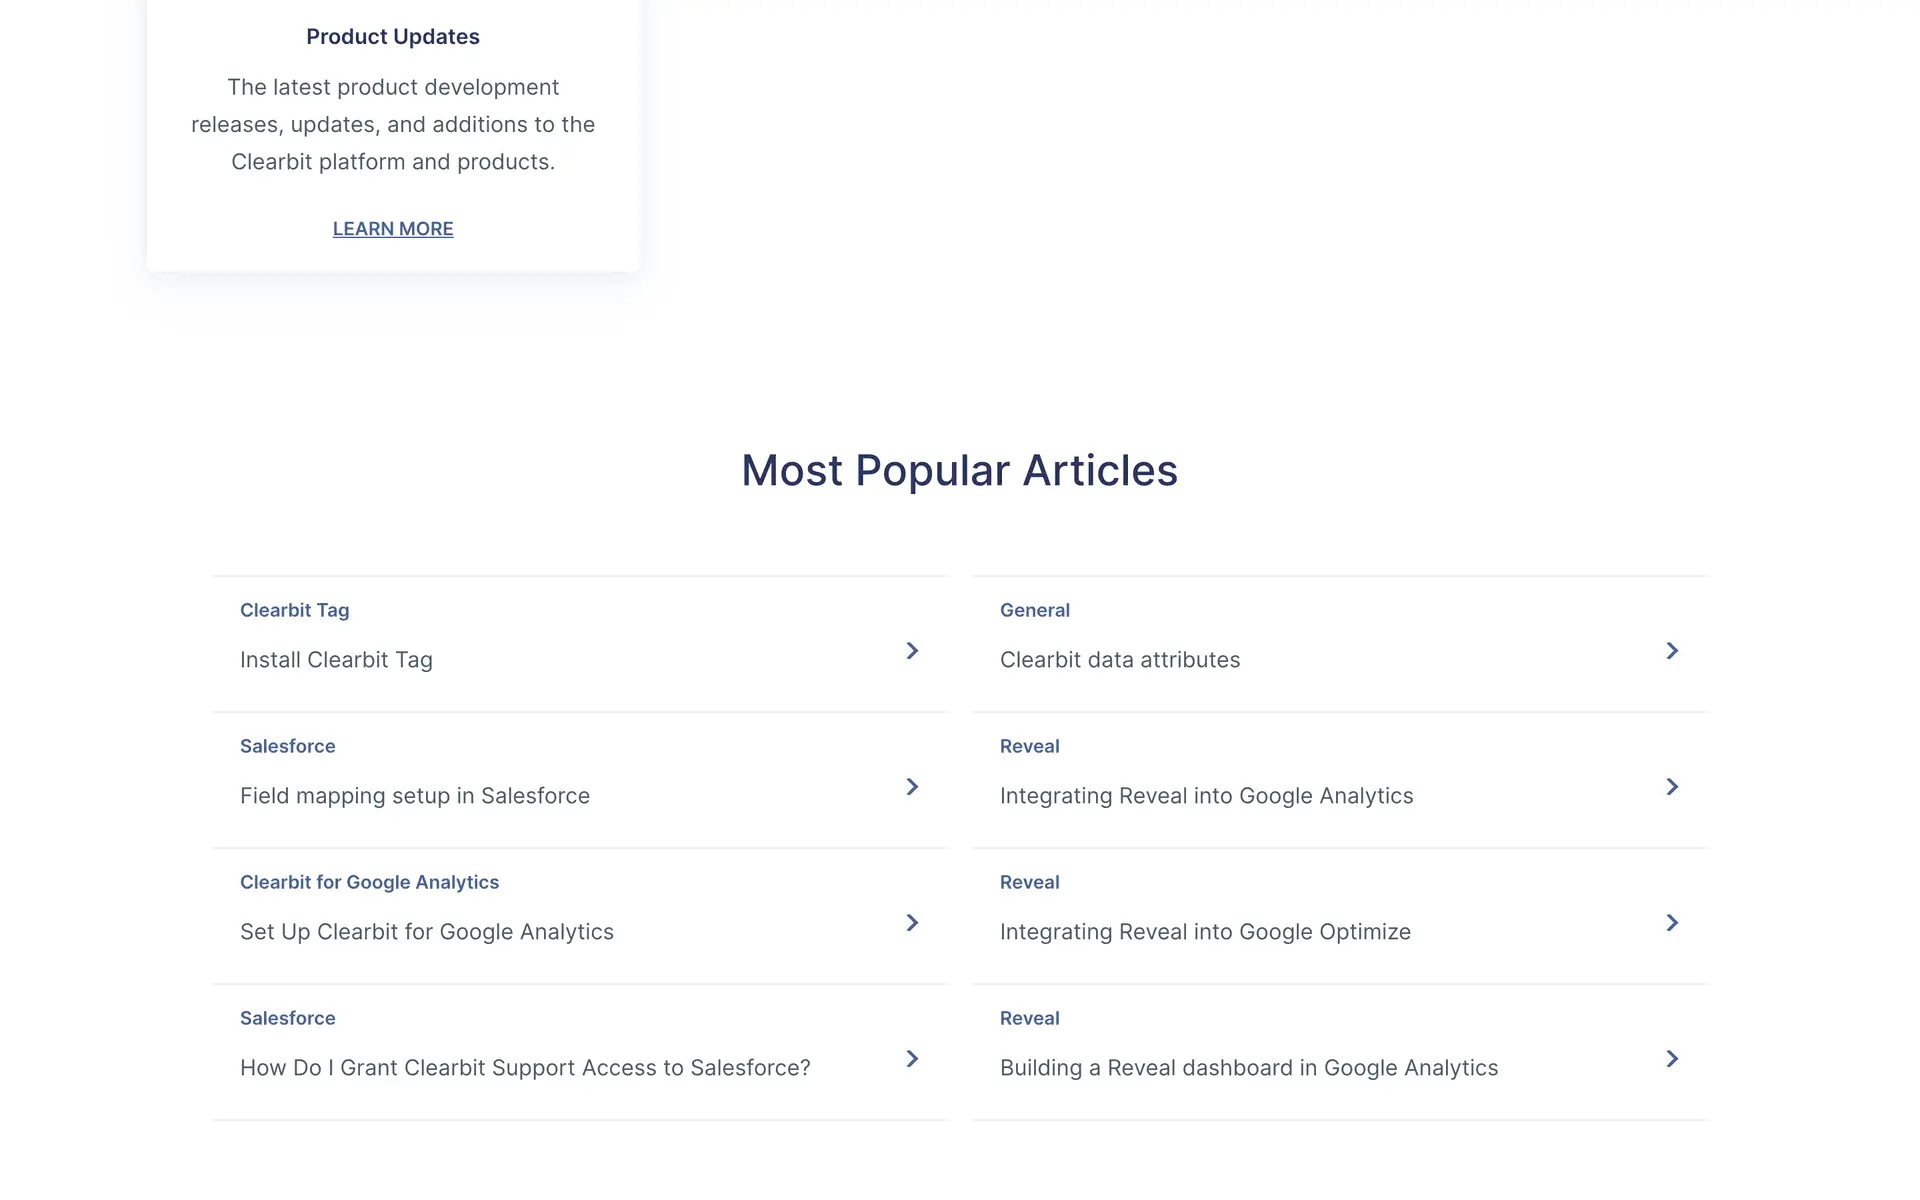Open the Learn More link under Product Updates
The width and height of the screenshot is (1920, 1200).
(393, 229)
